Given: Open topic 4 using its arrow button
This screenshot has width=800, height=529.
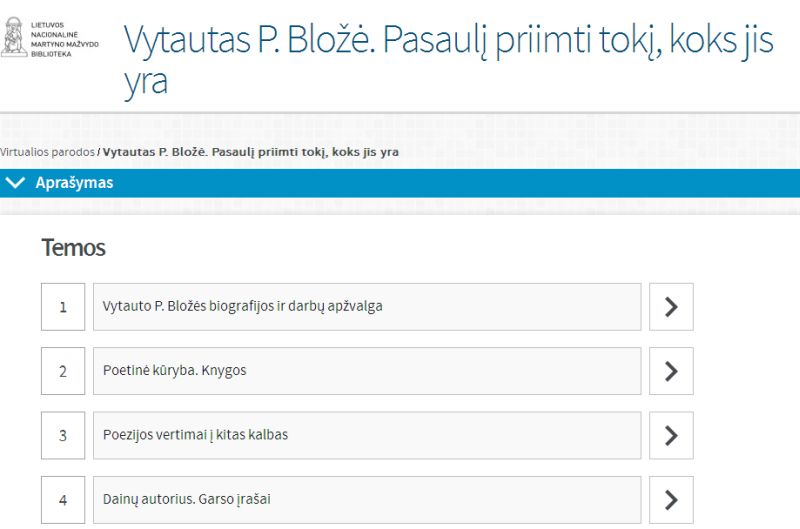Looking at the screenshot, I should click(671, 500).
